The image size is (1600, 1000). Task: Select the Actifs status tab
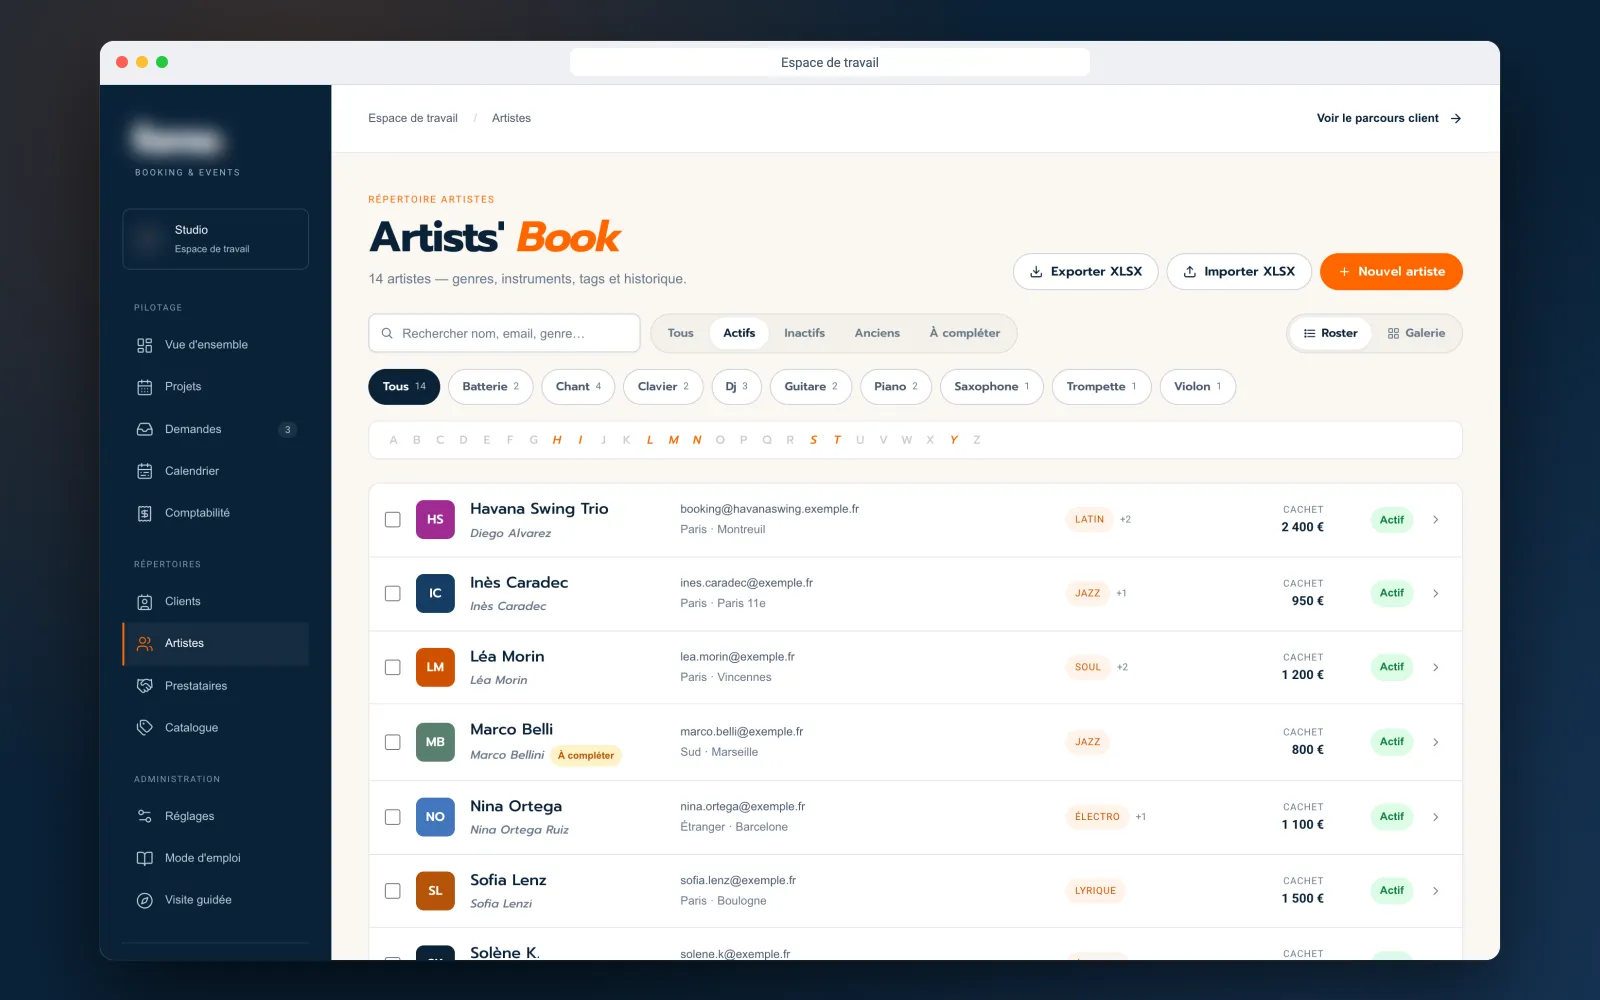(739, 333)
